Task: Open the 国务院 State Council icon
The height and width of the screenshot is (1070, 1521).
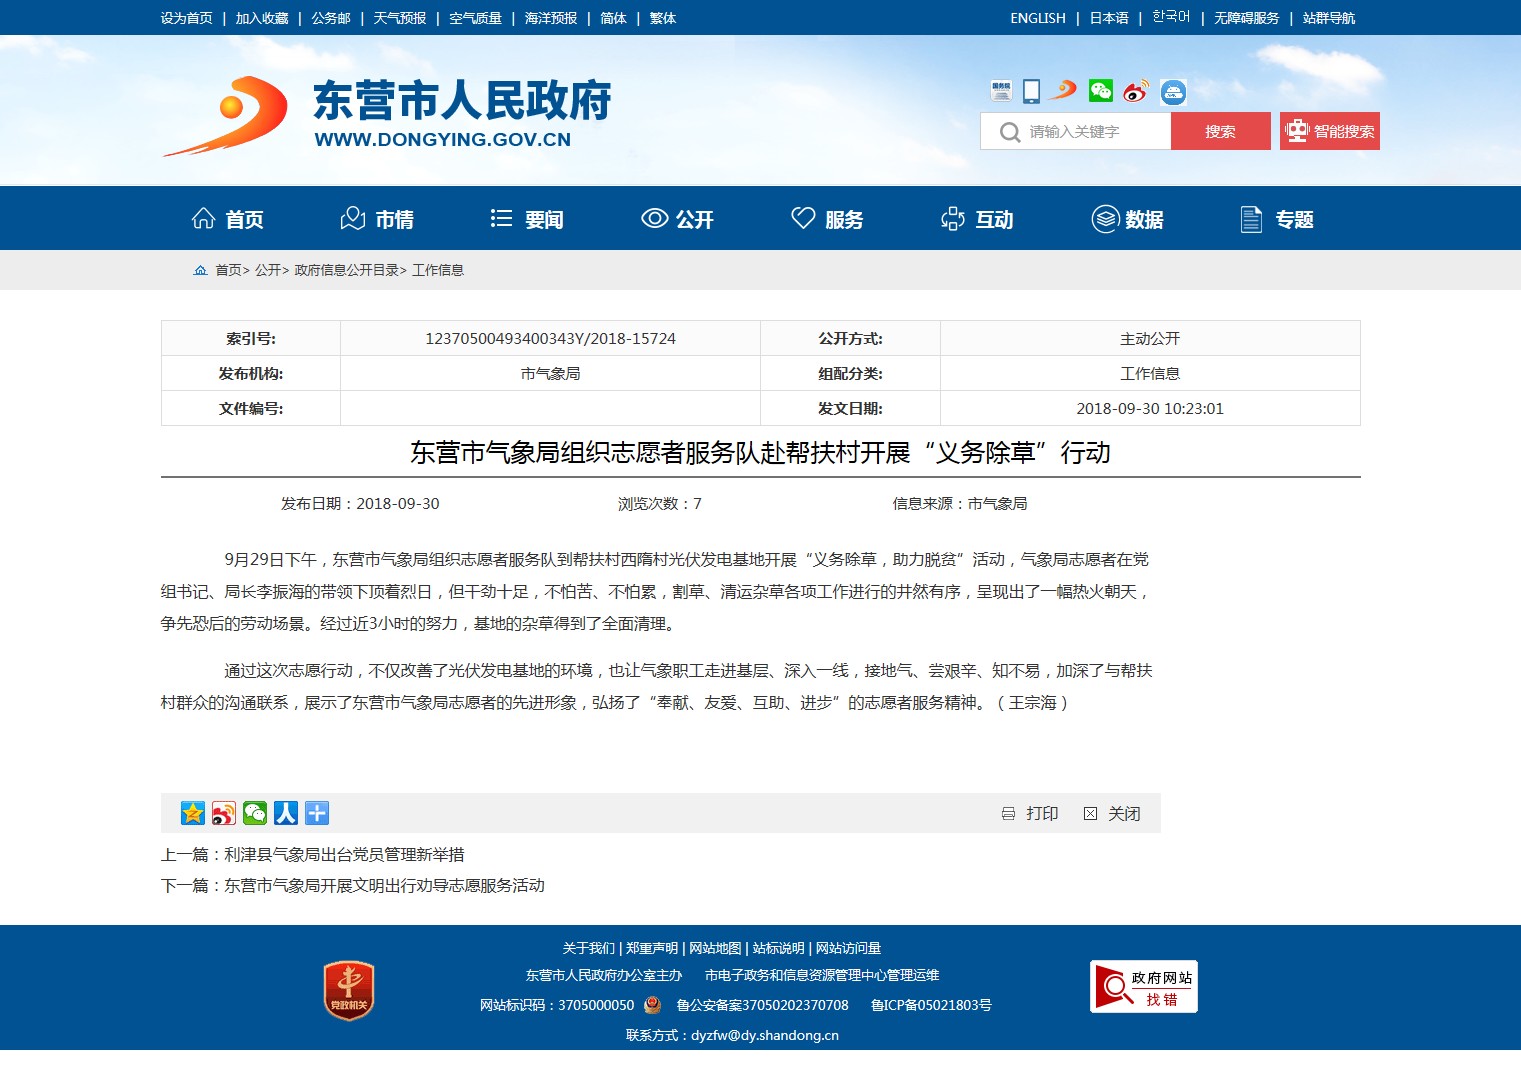Action: point(1001,91)
